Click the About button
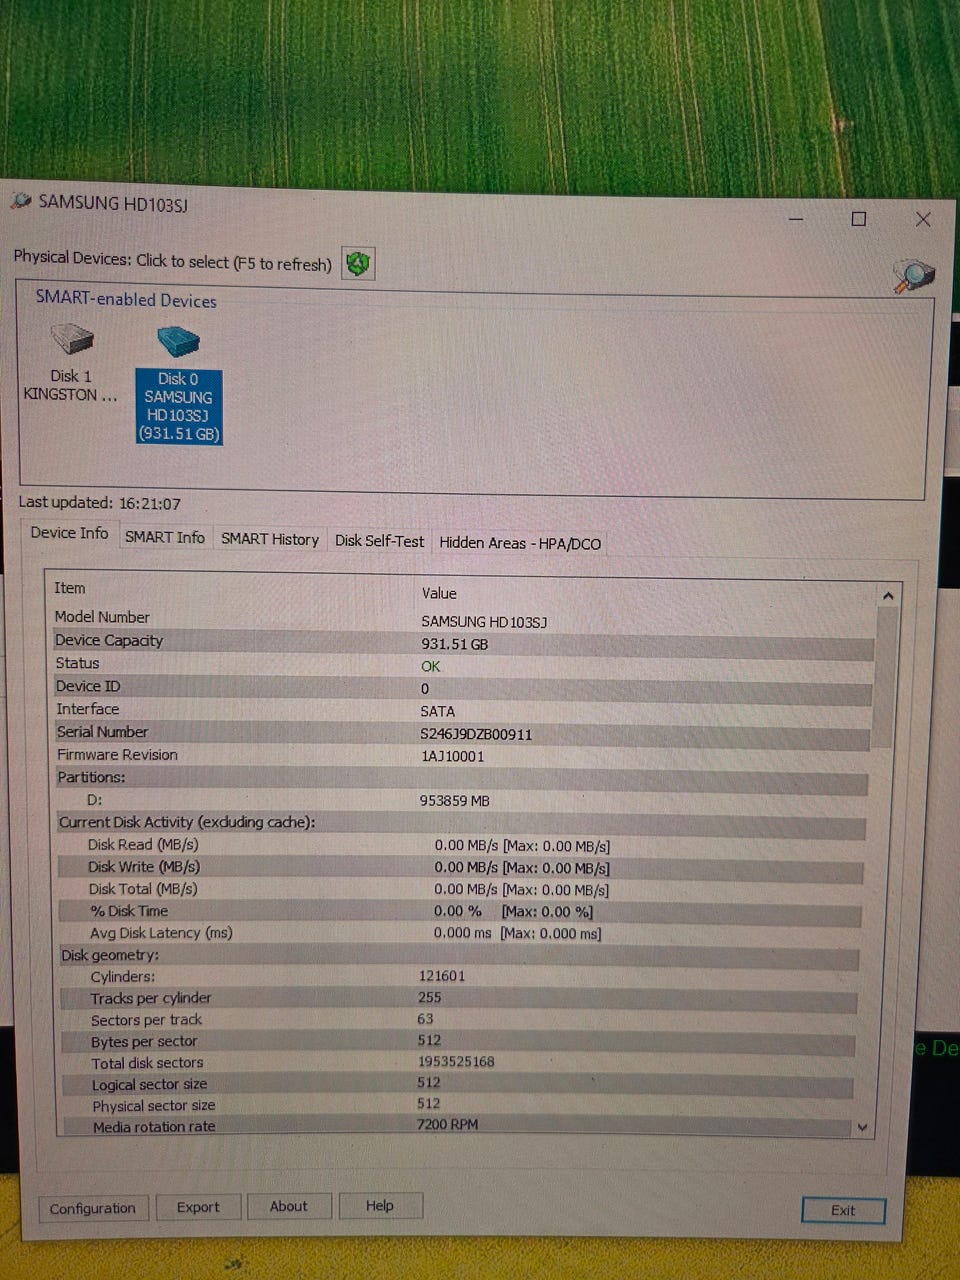Viewport: 960px width, 1280px height. (289, 1206)
